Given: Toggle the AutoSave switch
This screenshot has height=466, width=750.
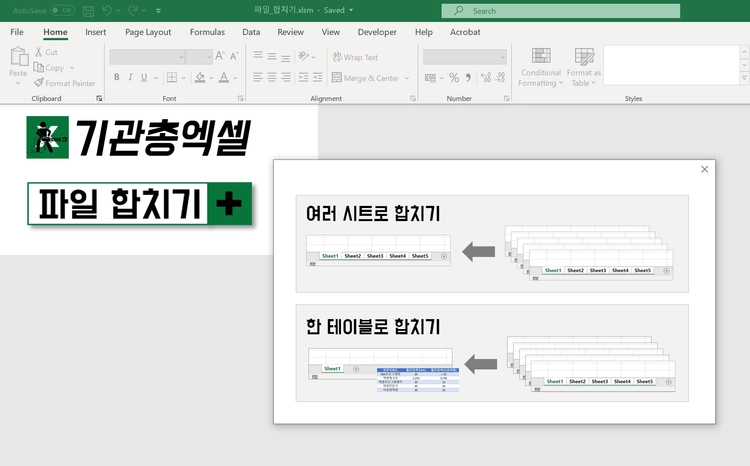Looking at the screenshot, I should [62, 10].
